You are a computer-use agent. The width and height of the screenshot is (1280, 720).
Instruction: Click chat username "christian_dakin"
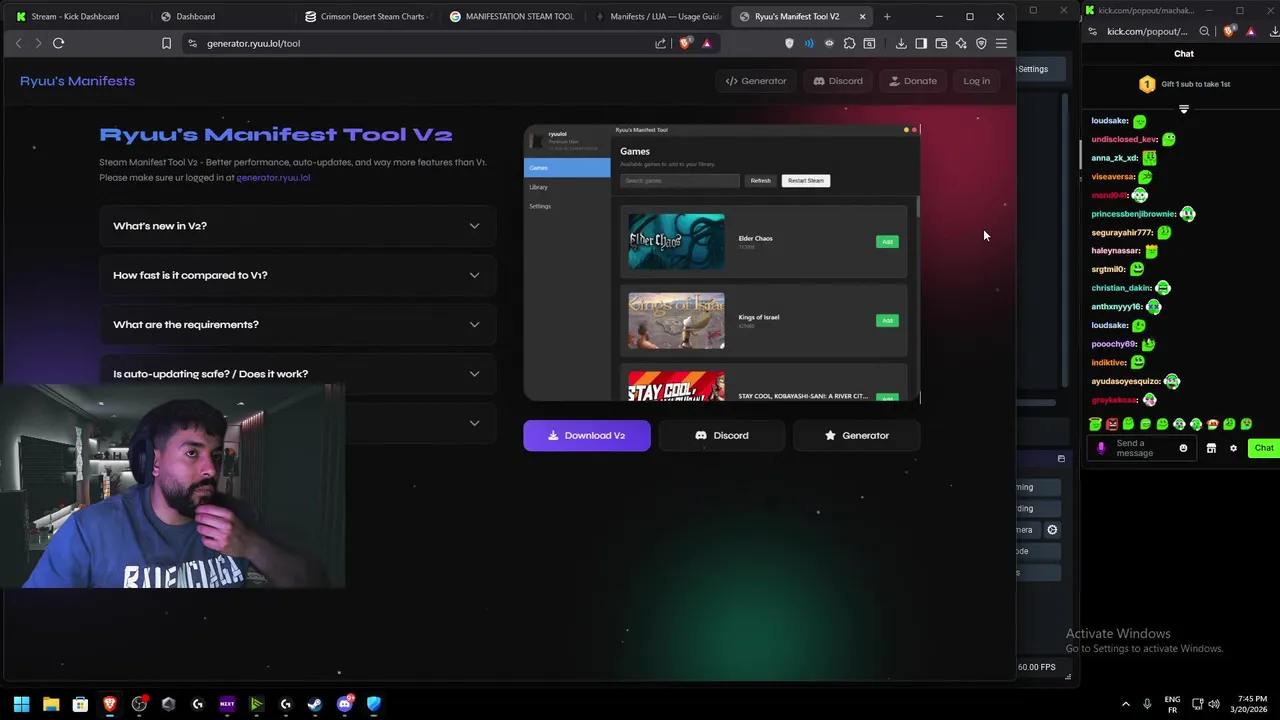pos(1121,288)
